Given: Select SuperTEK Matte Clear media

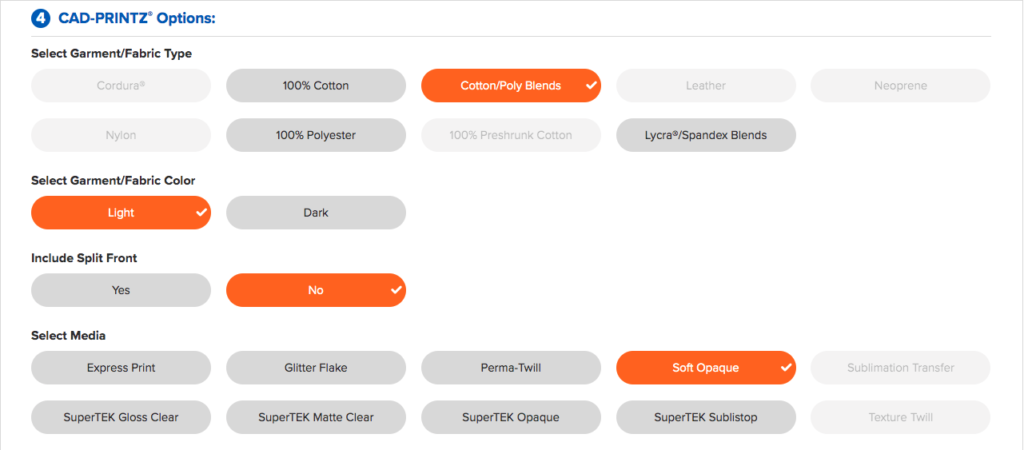Looking at the screenshot, I should pyautogui.click(x=316, y=417).
